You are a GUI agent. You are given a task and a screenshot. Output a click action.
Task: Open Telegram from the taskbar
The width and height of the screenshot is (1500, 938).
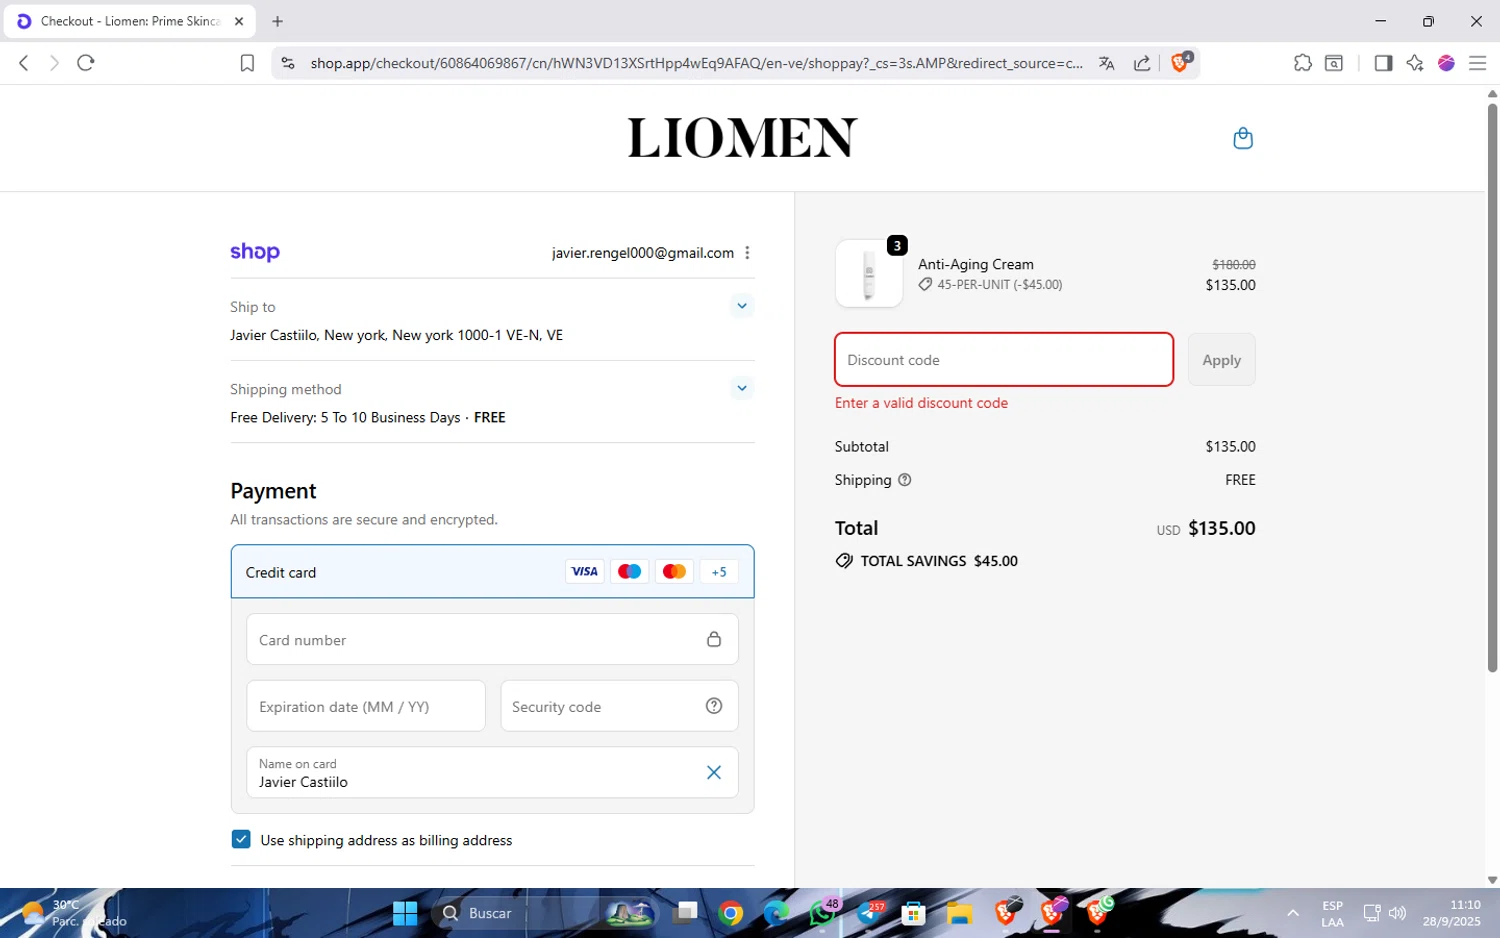pyautogui.click(x=869, y=913)
